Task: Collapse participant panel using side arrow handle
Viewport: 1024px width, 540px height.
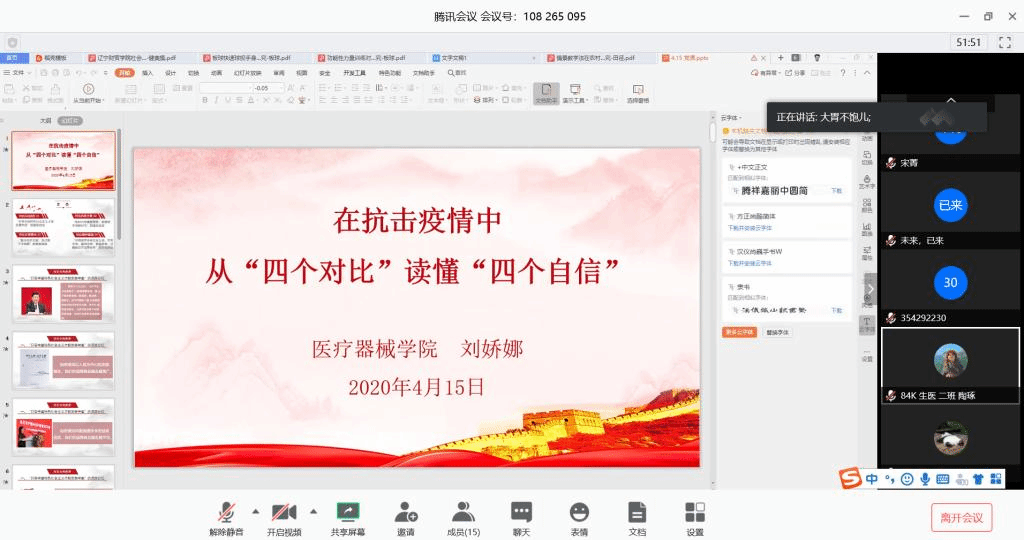Action: click(x=870, y=289)
